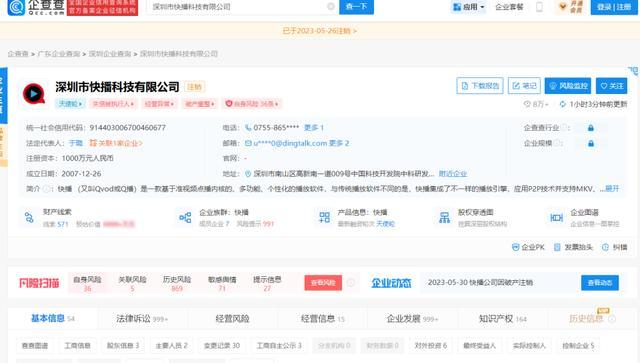Open 2023-05-30 bankruptcy news item
640x363 pixels.
pyautogui.click(x=480, y=283)
